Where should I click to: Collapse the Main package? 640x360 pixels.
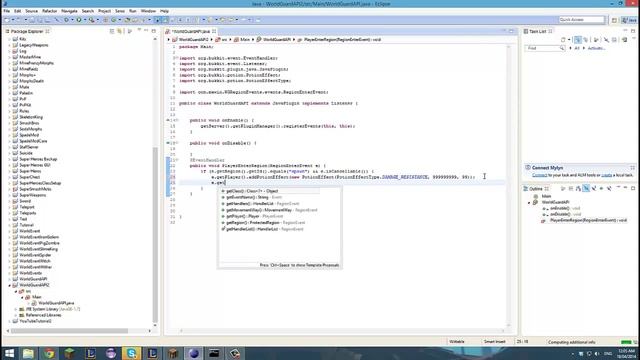click(x=22, y=297)
